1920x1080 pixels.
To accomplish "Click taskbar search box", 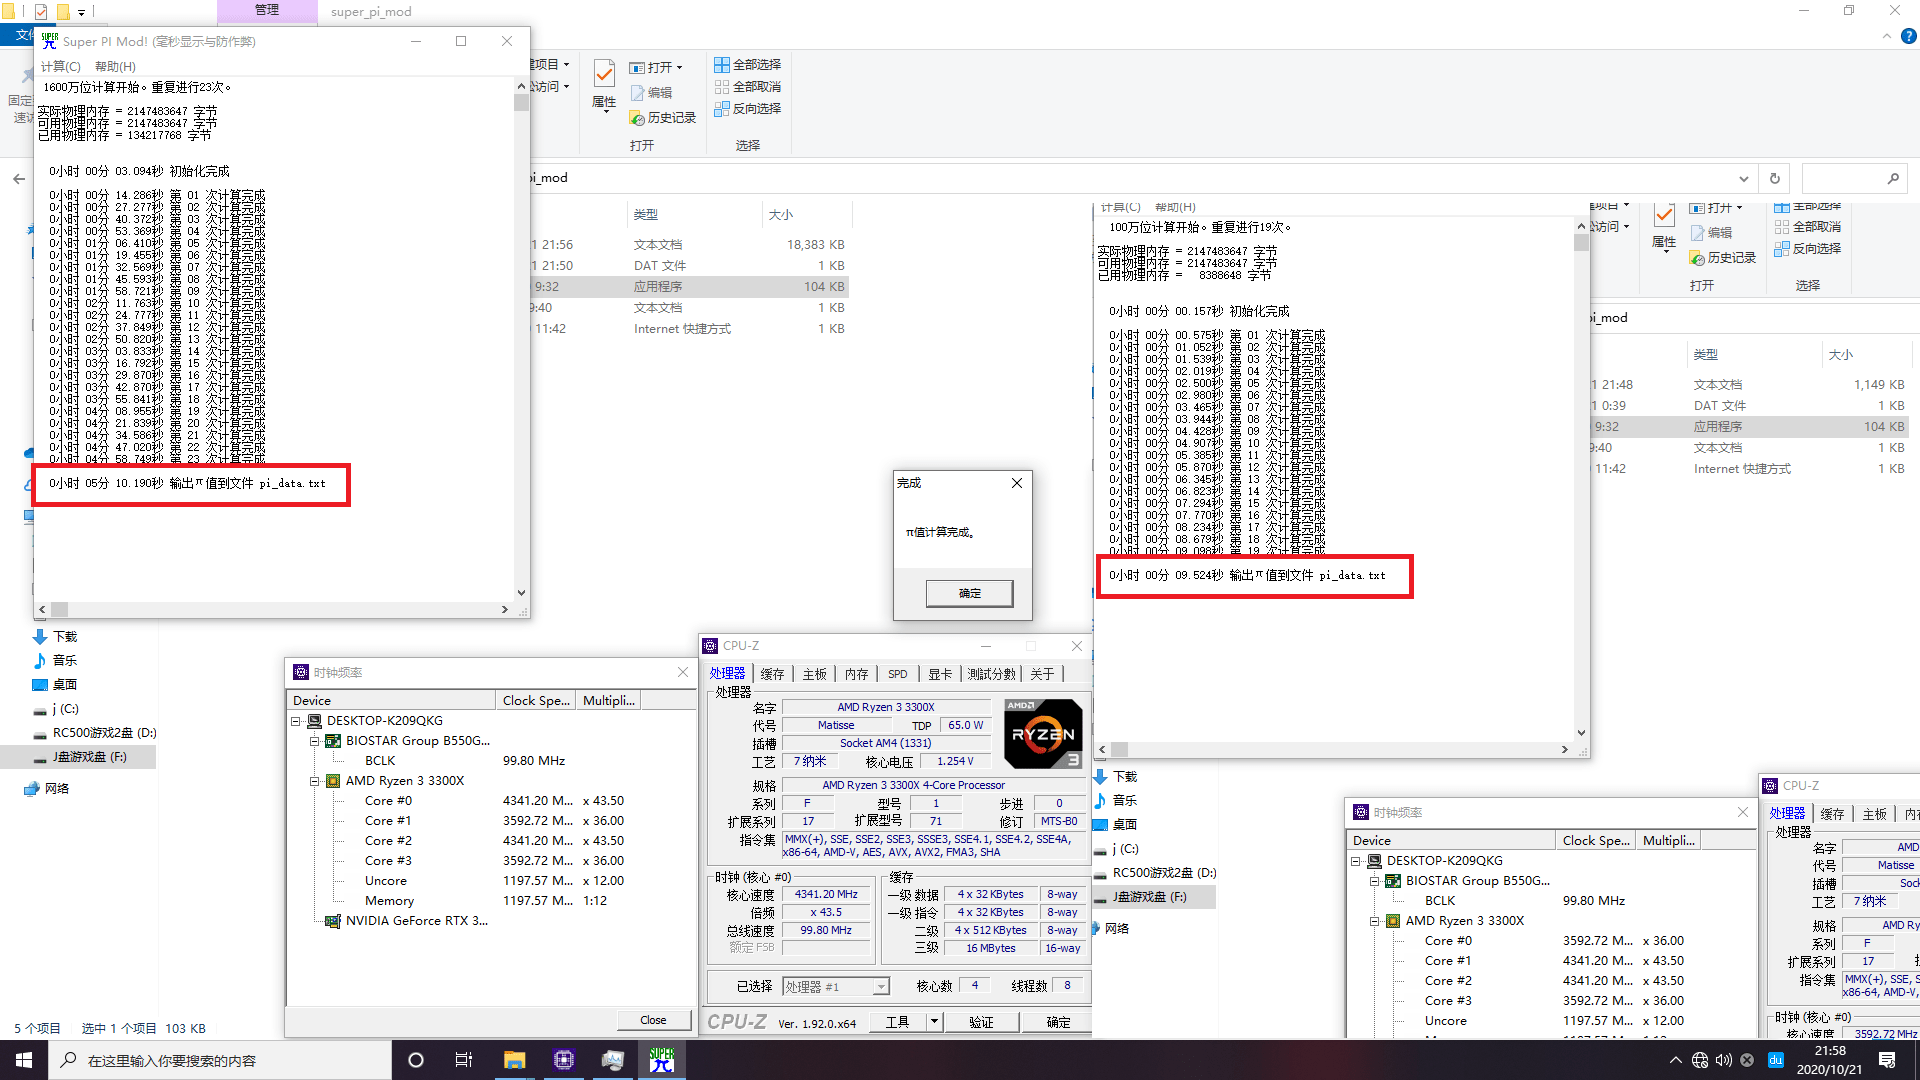I will (x=220, y=1060).
